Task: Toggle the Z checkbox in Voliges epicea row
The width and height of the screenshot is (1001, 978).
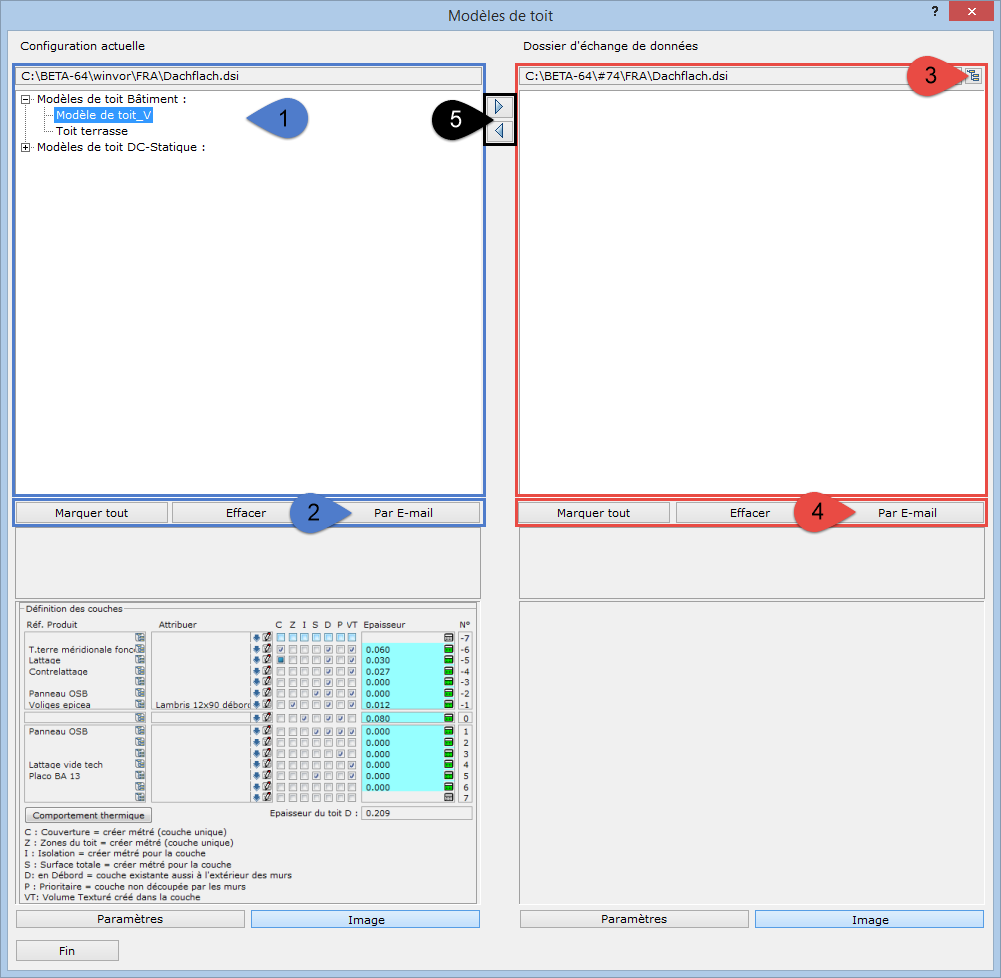Action: pyautogui.click(x=292, y=704)
